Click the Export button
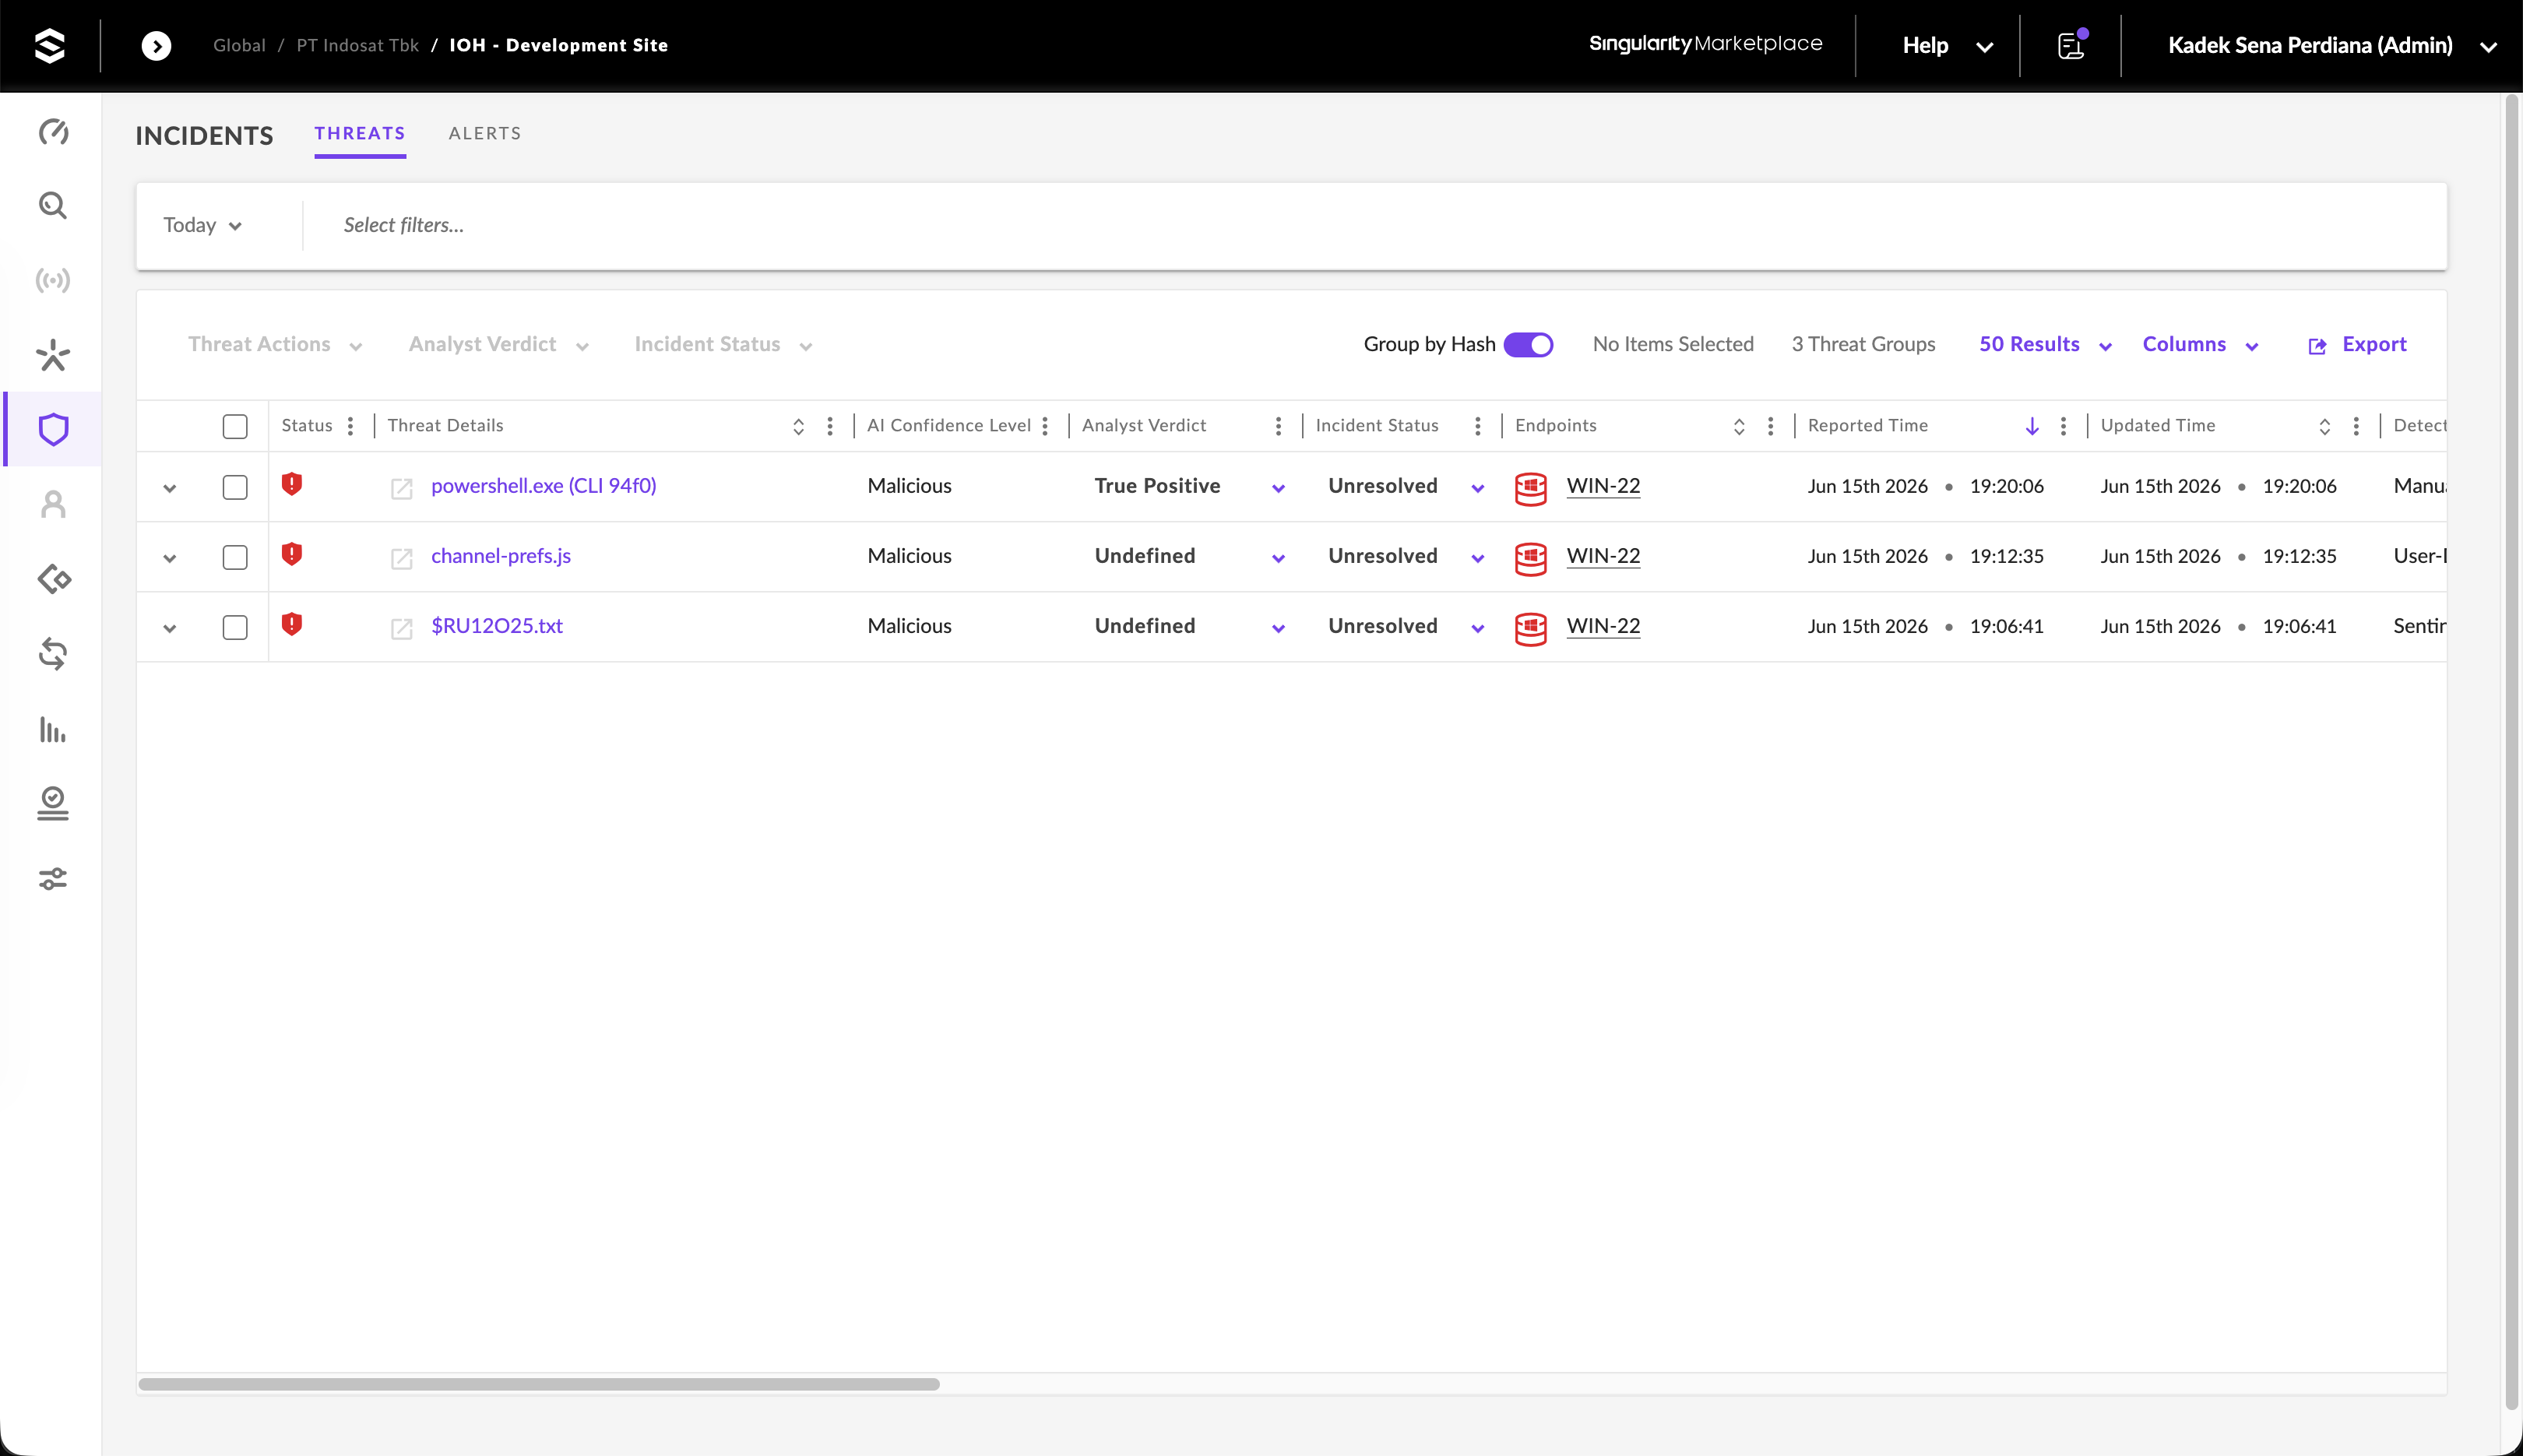The height and width of the screenshot is (1456, 2523). point(2358,344)
